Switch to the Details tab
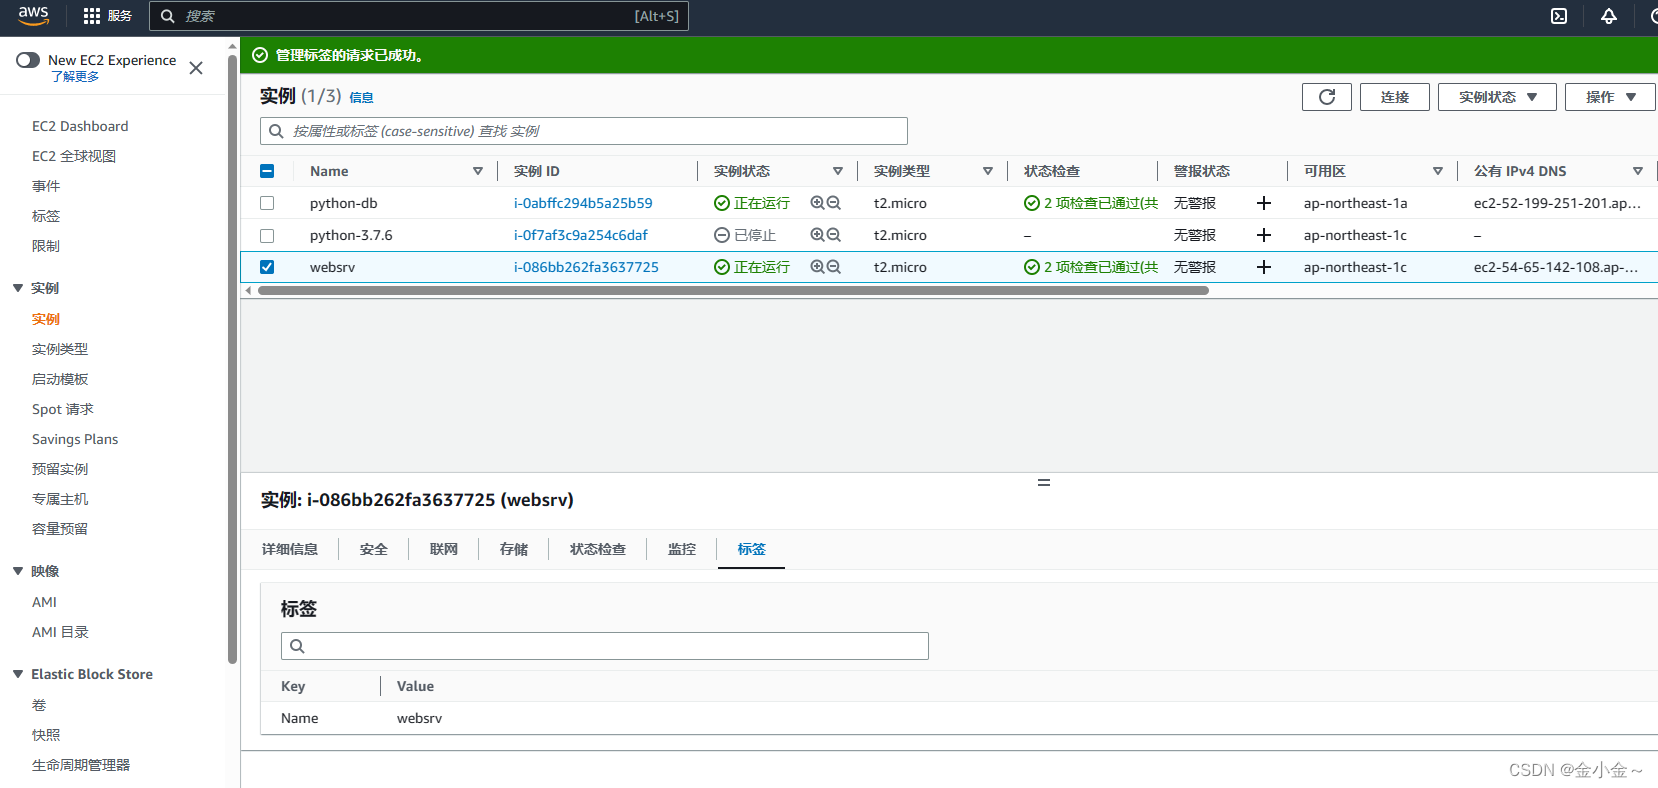The width and height of the screenshot is (1658, 788). point(290,549)
